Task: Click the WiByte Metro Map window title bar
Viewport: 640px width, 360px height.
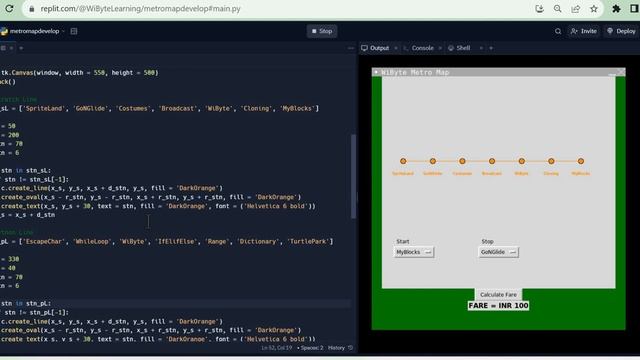Action: [498, 72]
